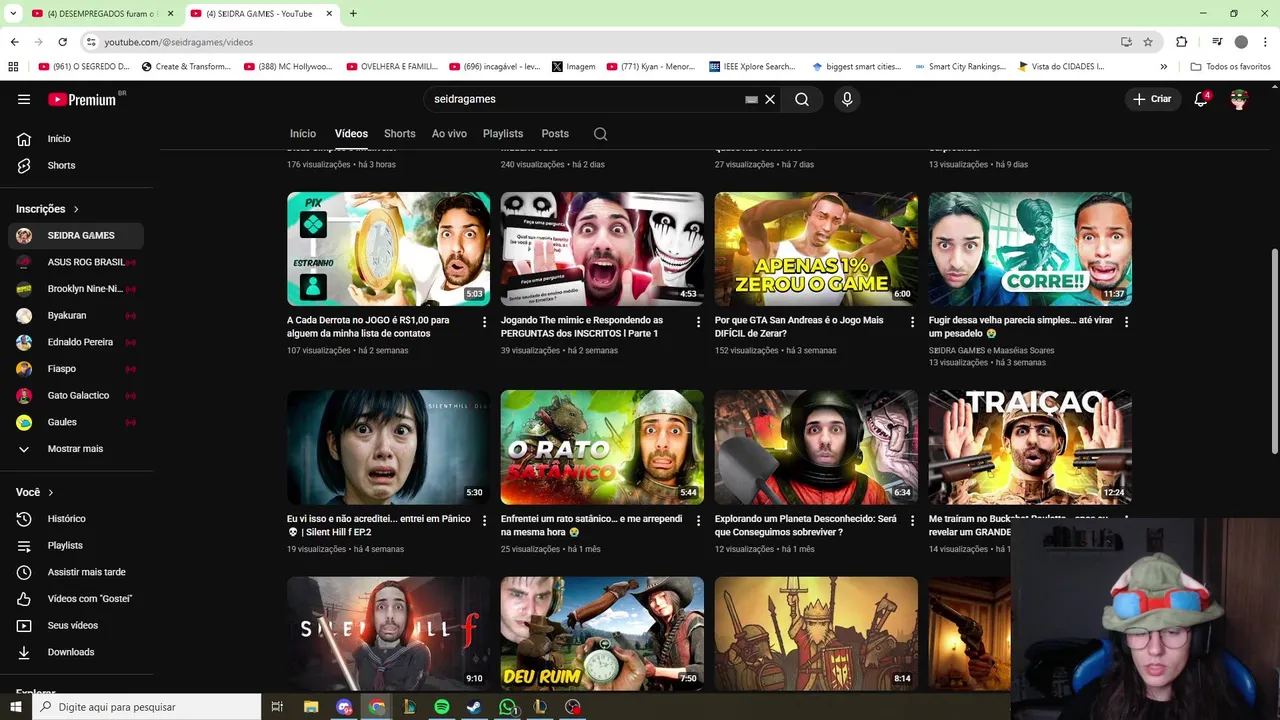
Task: Open the Brooklyn Nine-Ni... subscription
Action: click(76, 289)
